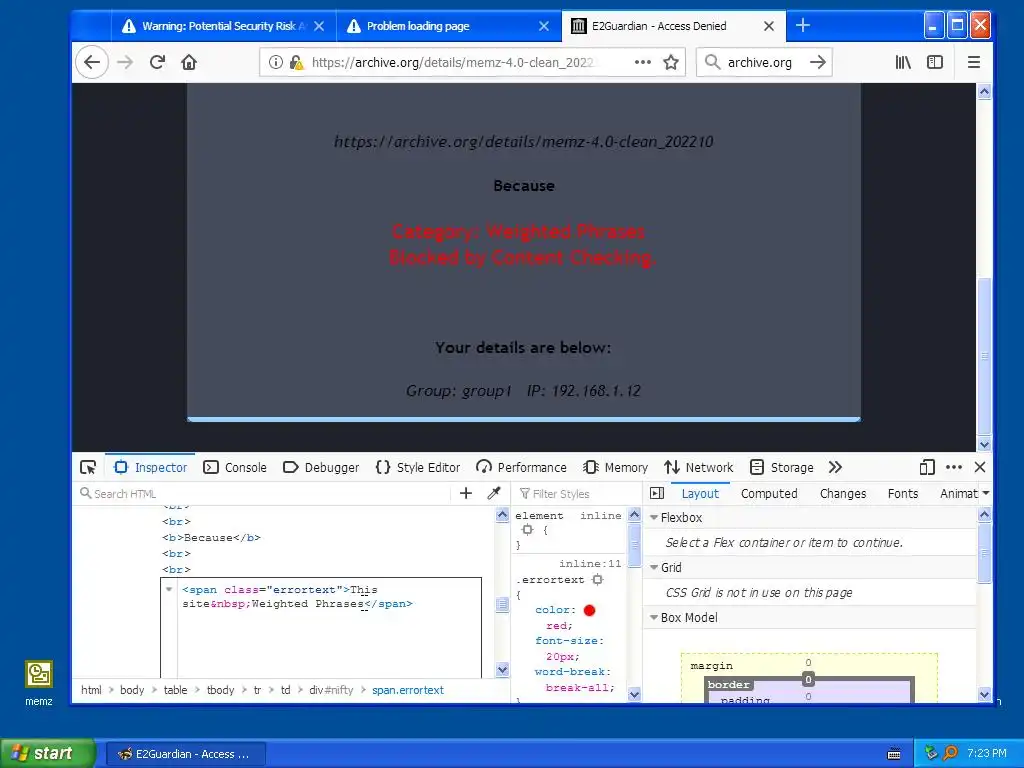Close the E2Guardian - Access Denied tab
The height and width of the screenshot is (768, 1024).
(x=769, y=26)
